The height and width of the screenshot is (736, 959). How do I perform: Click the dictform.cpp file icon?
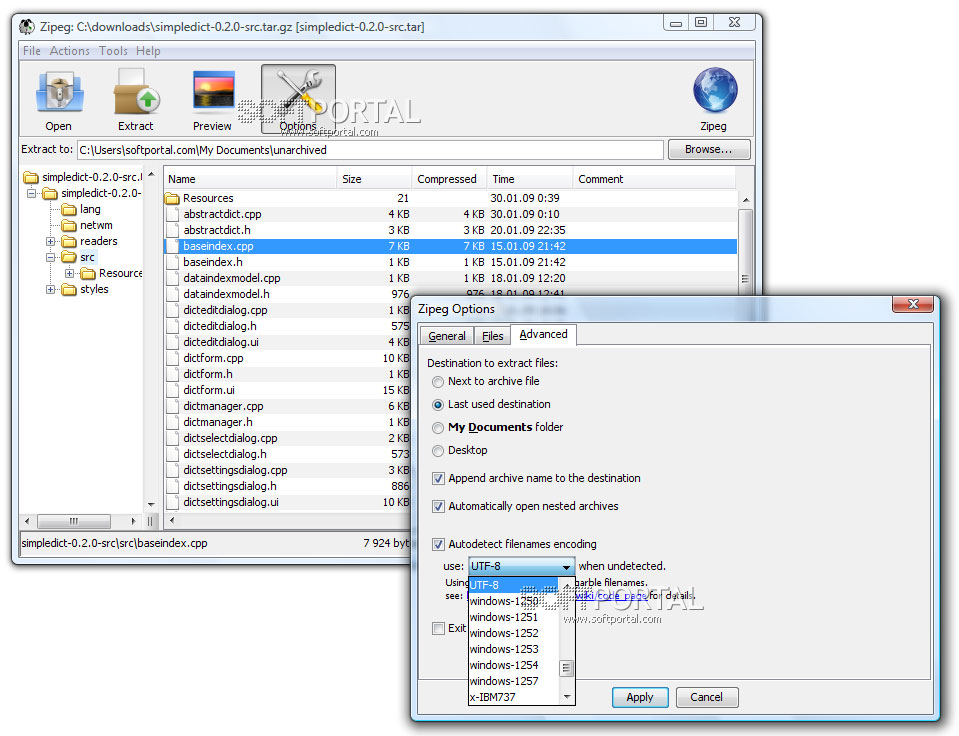173,358
